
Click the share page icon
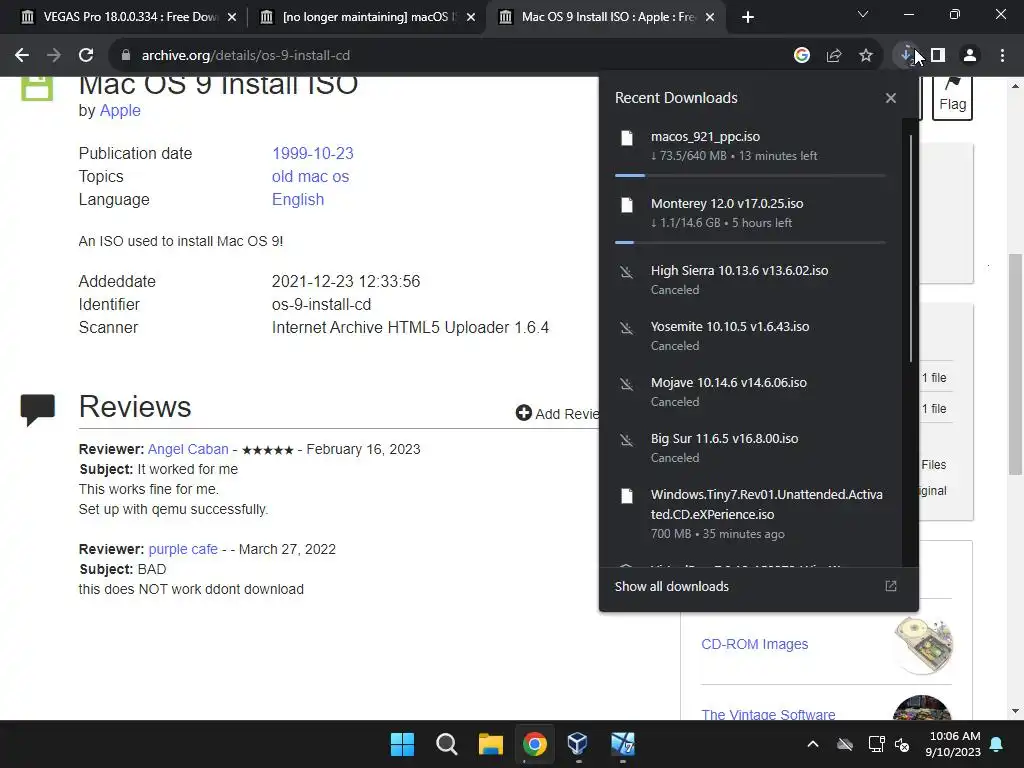pos(834,56)
